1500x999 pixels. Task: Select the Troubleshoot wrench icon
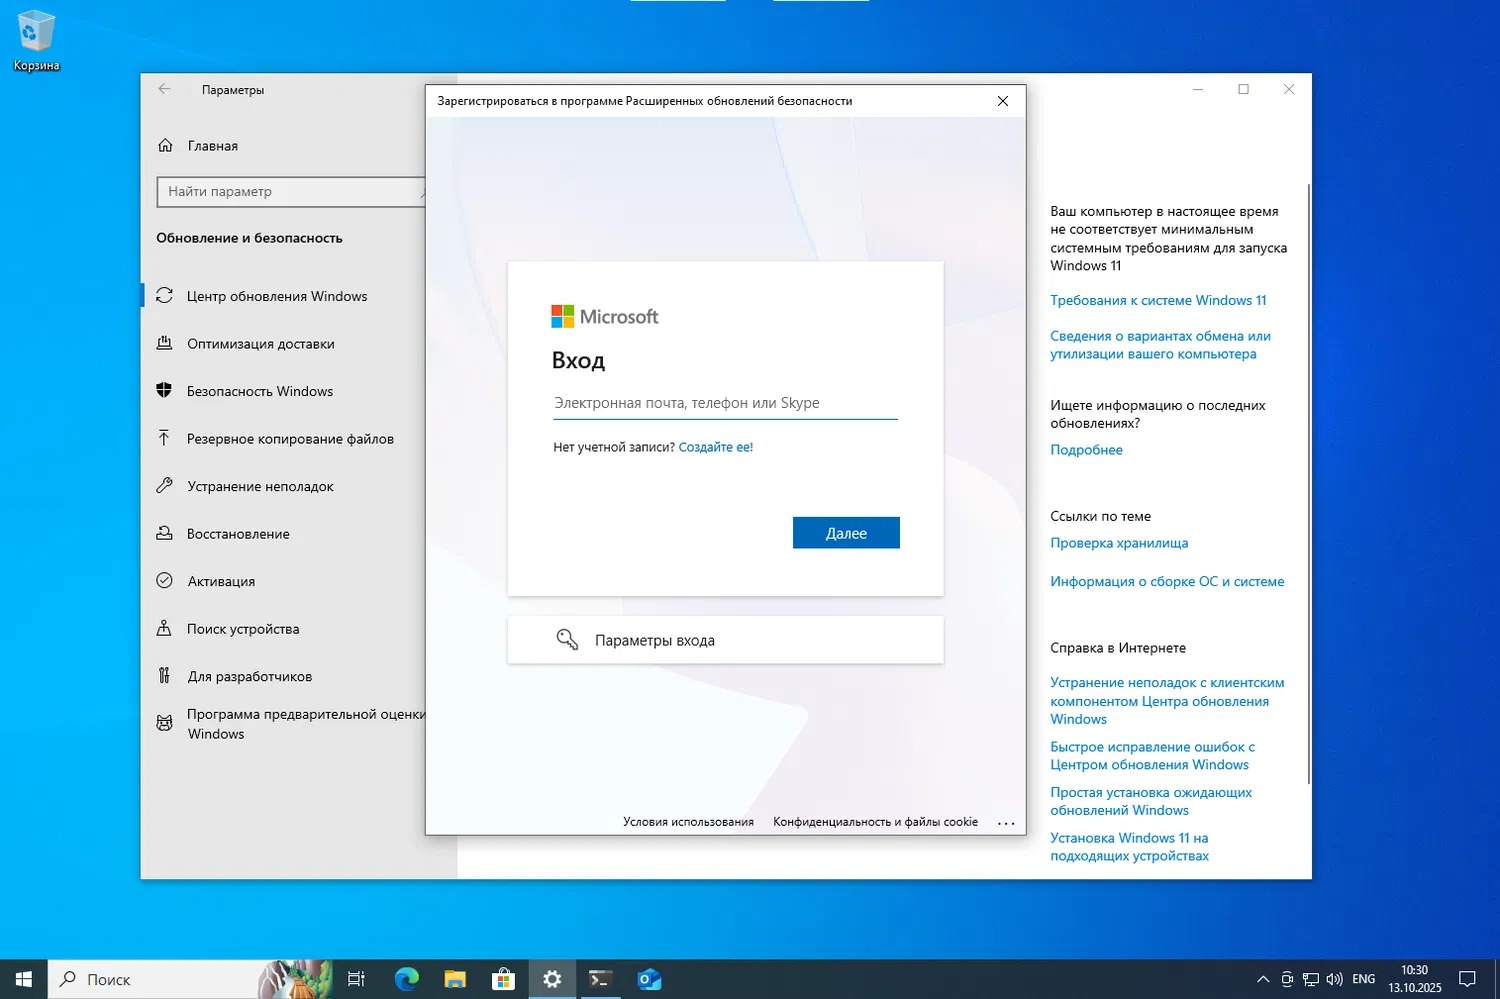(x=165, y=486)
